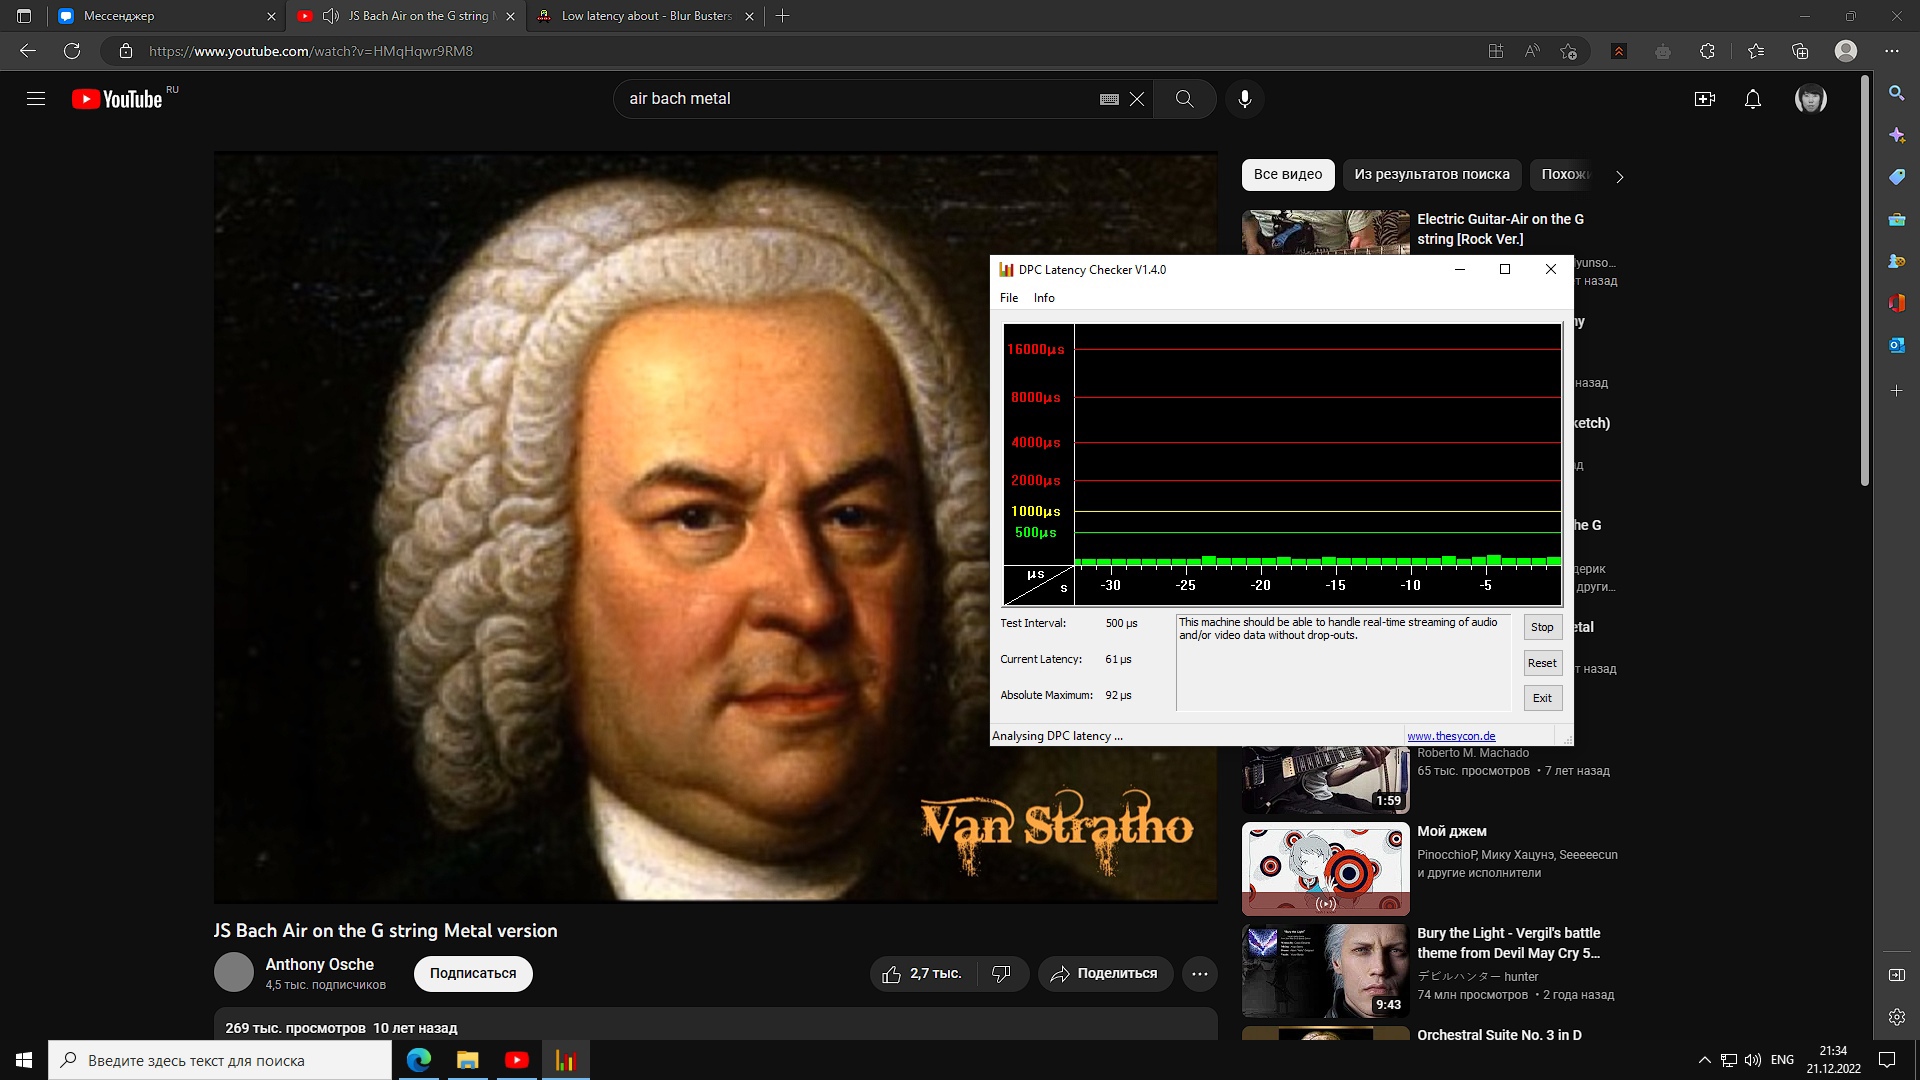Viewport: 1920px width, 1080px height.
Task: Mute the tab via speaker icon
Action: click(331, 16)
